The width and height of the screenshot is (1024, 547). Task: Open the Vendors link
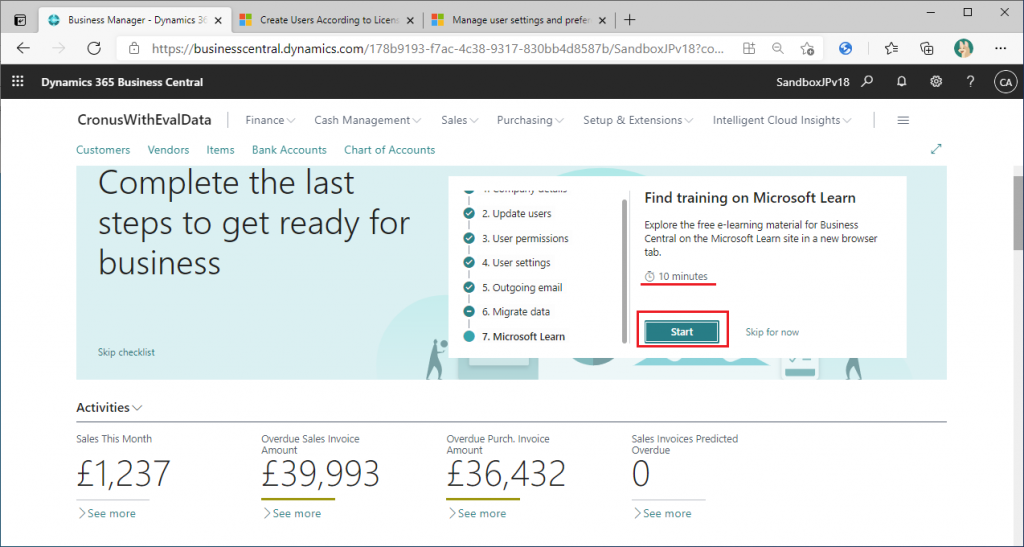pos(168,149)
